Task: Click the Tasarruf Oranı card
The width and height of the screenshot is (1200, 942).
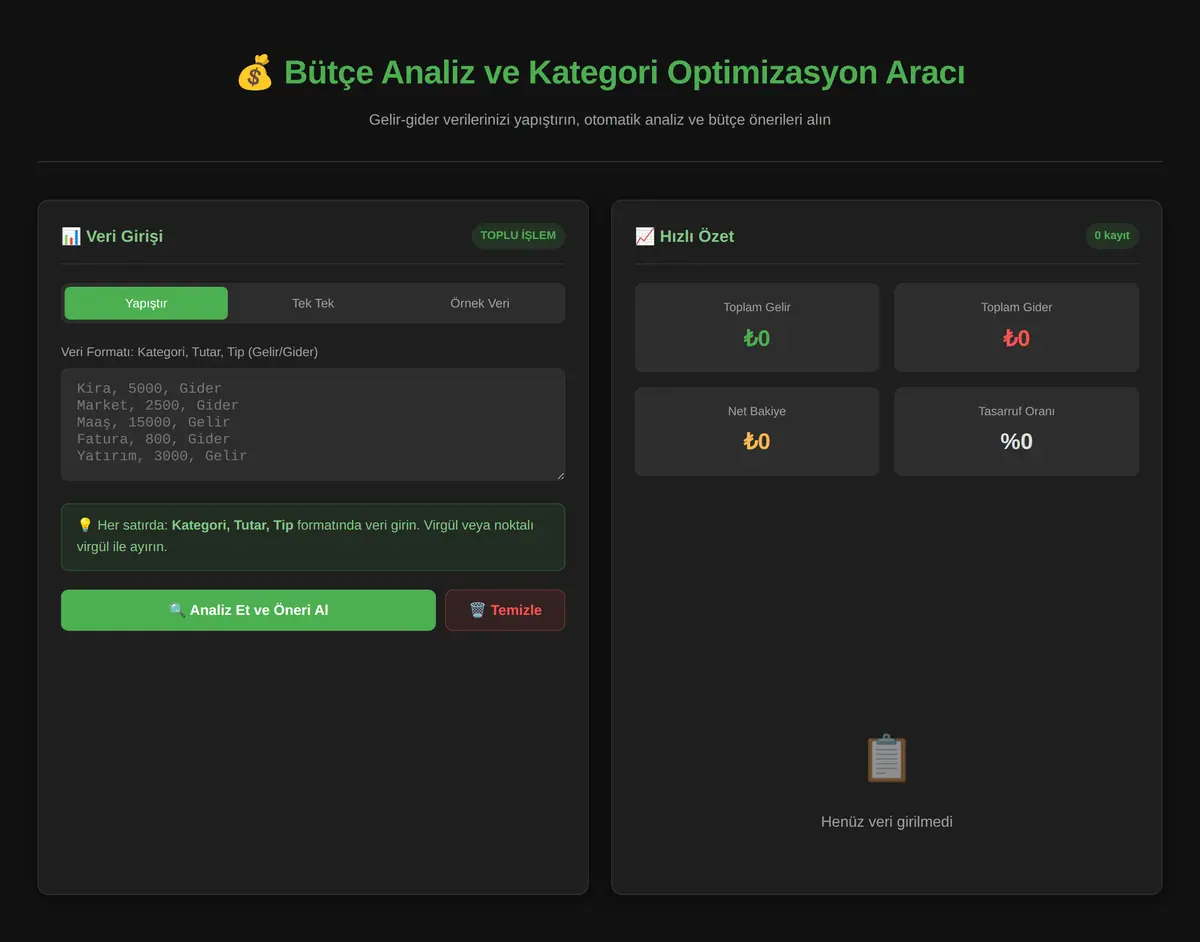Action: [x=1016, y=431]
